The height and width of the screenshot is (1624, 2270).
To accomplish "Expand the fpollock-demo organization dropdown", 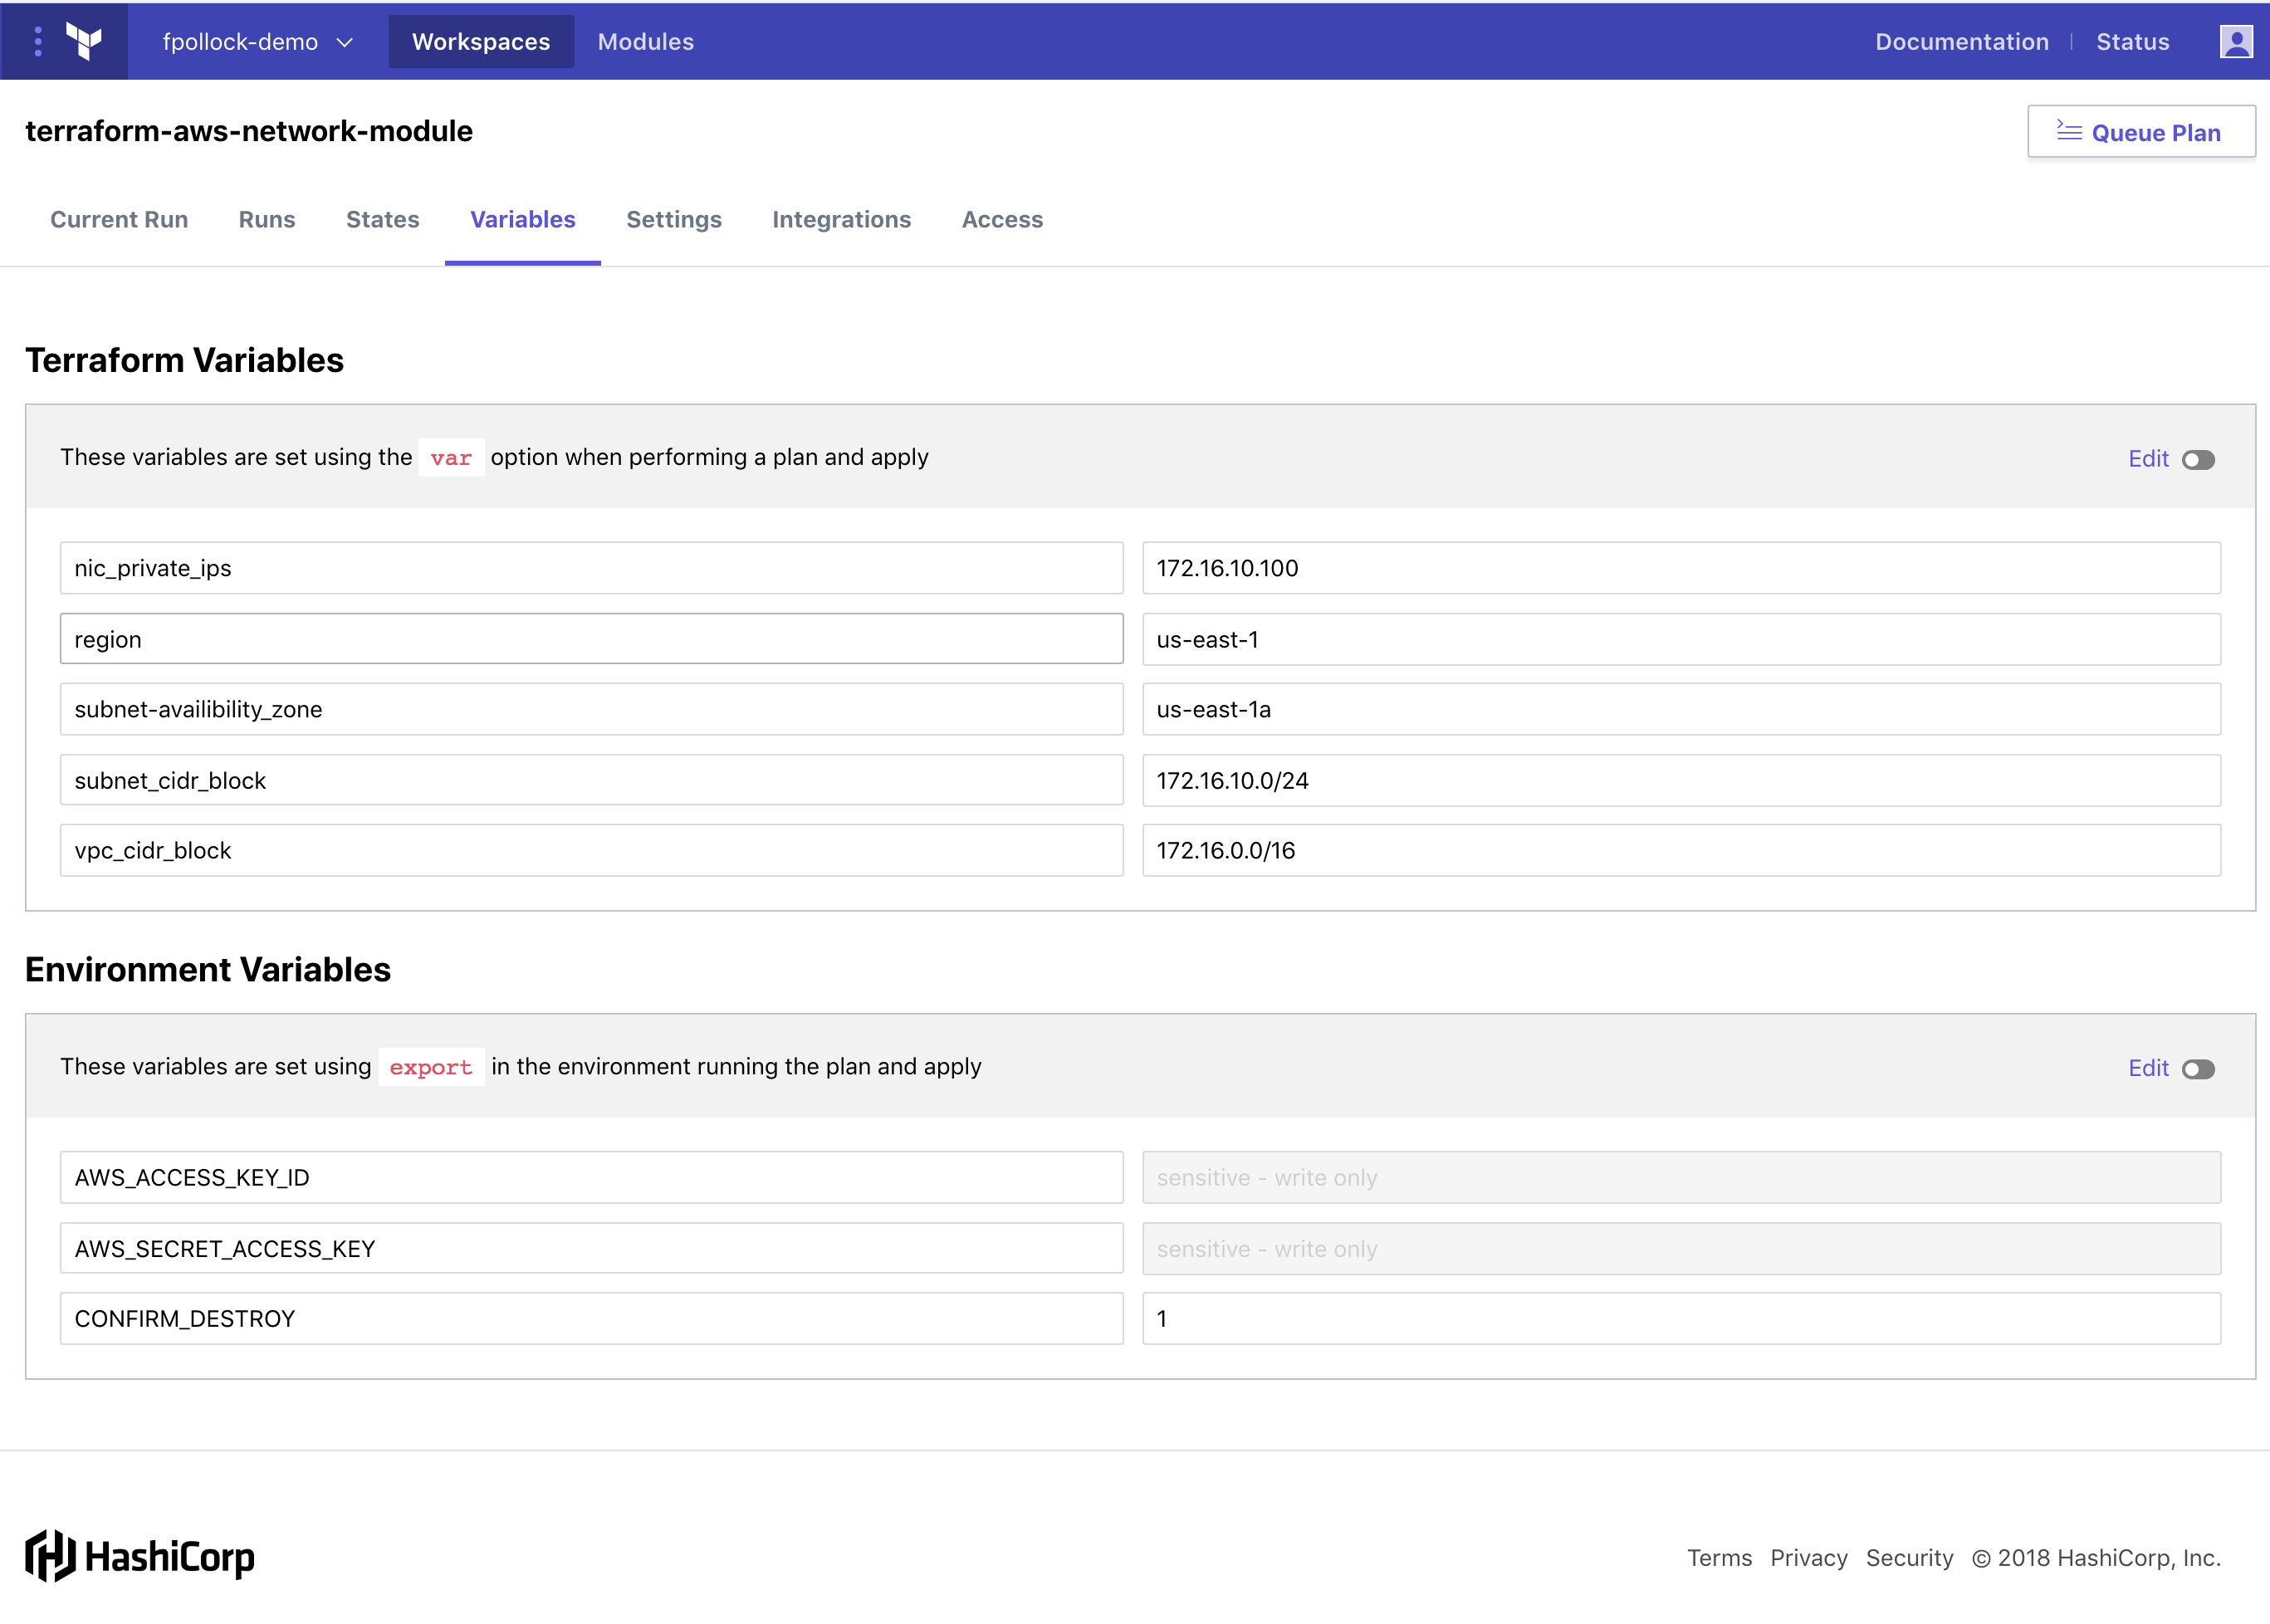I will point(258,41).
